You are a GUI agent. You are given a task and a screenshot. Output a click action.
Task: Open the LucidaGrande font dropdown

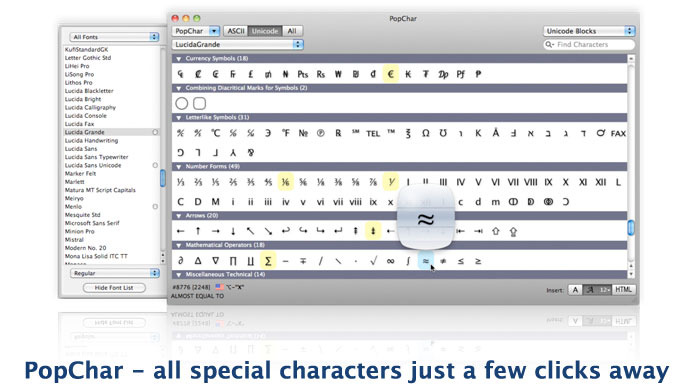pyautogui.click(x=238, y=44)
